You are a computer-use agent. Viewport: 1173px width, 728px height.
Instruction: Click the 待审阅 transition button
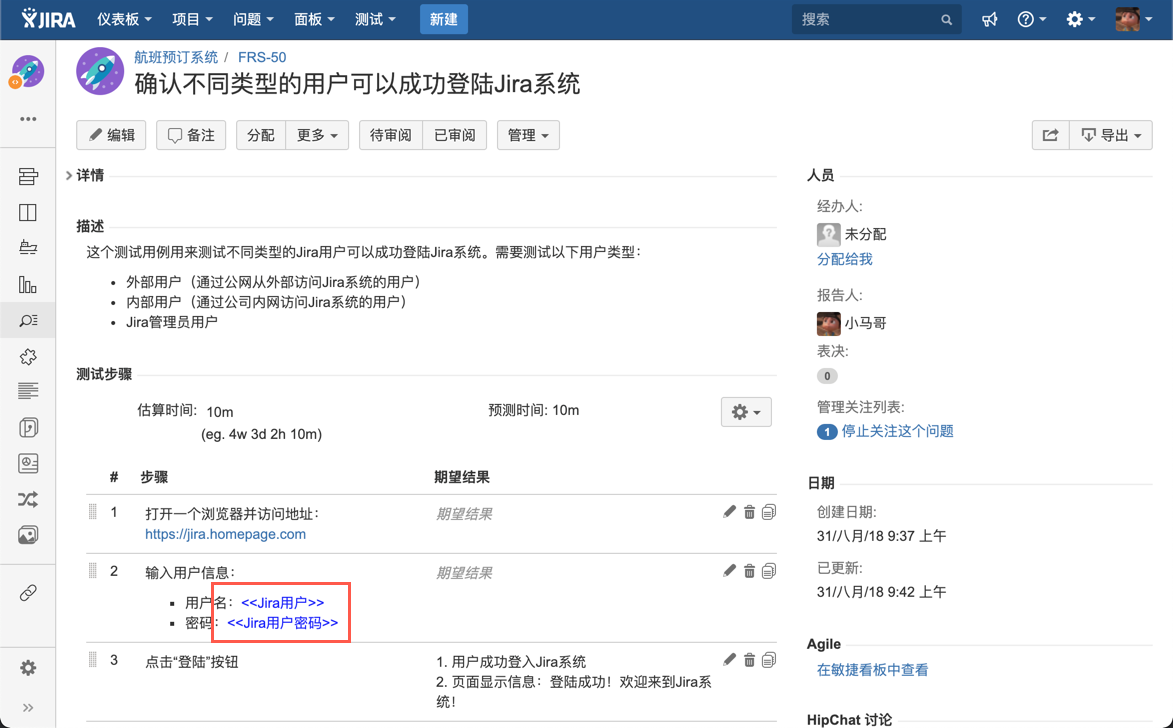pos(391,135)
